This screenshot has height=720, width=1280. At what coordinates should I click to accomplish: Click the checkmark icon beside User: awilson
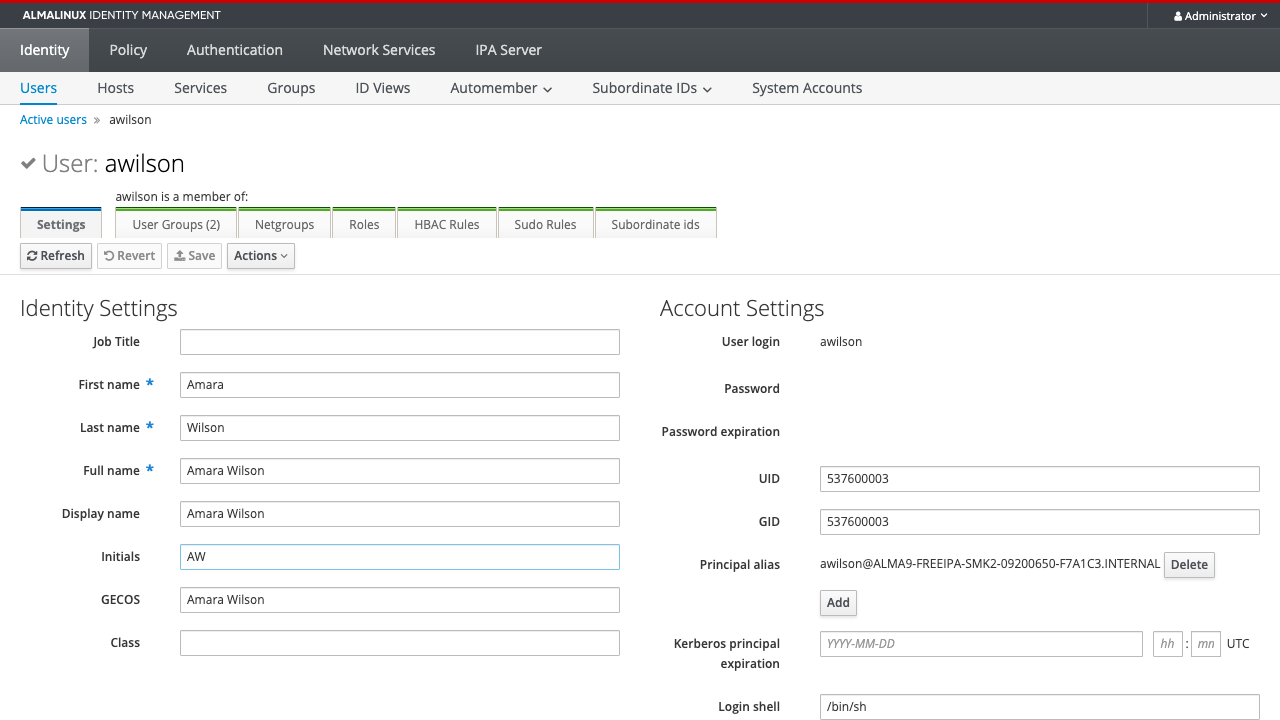pyautogui.click(x=28, y=163)
